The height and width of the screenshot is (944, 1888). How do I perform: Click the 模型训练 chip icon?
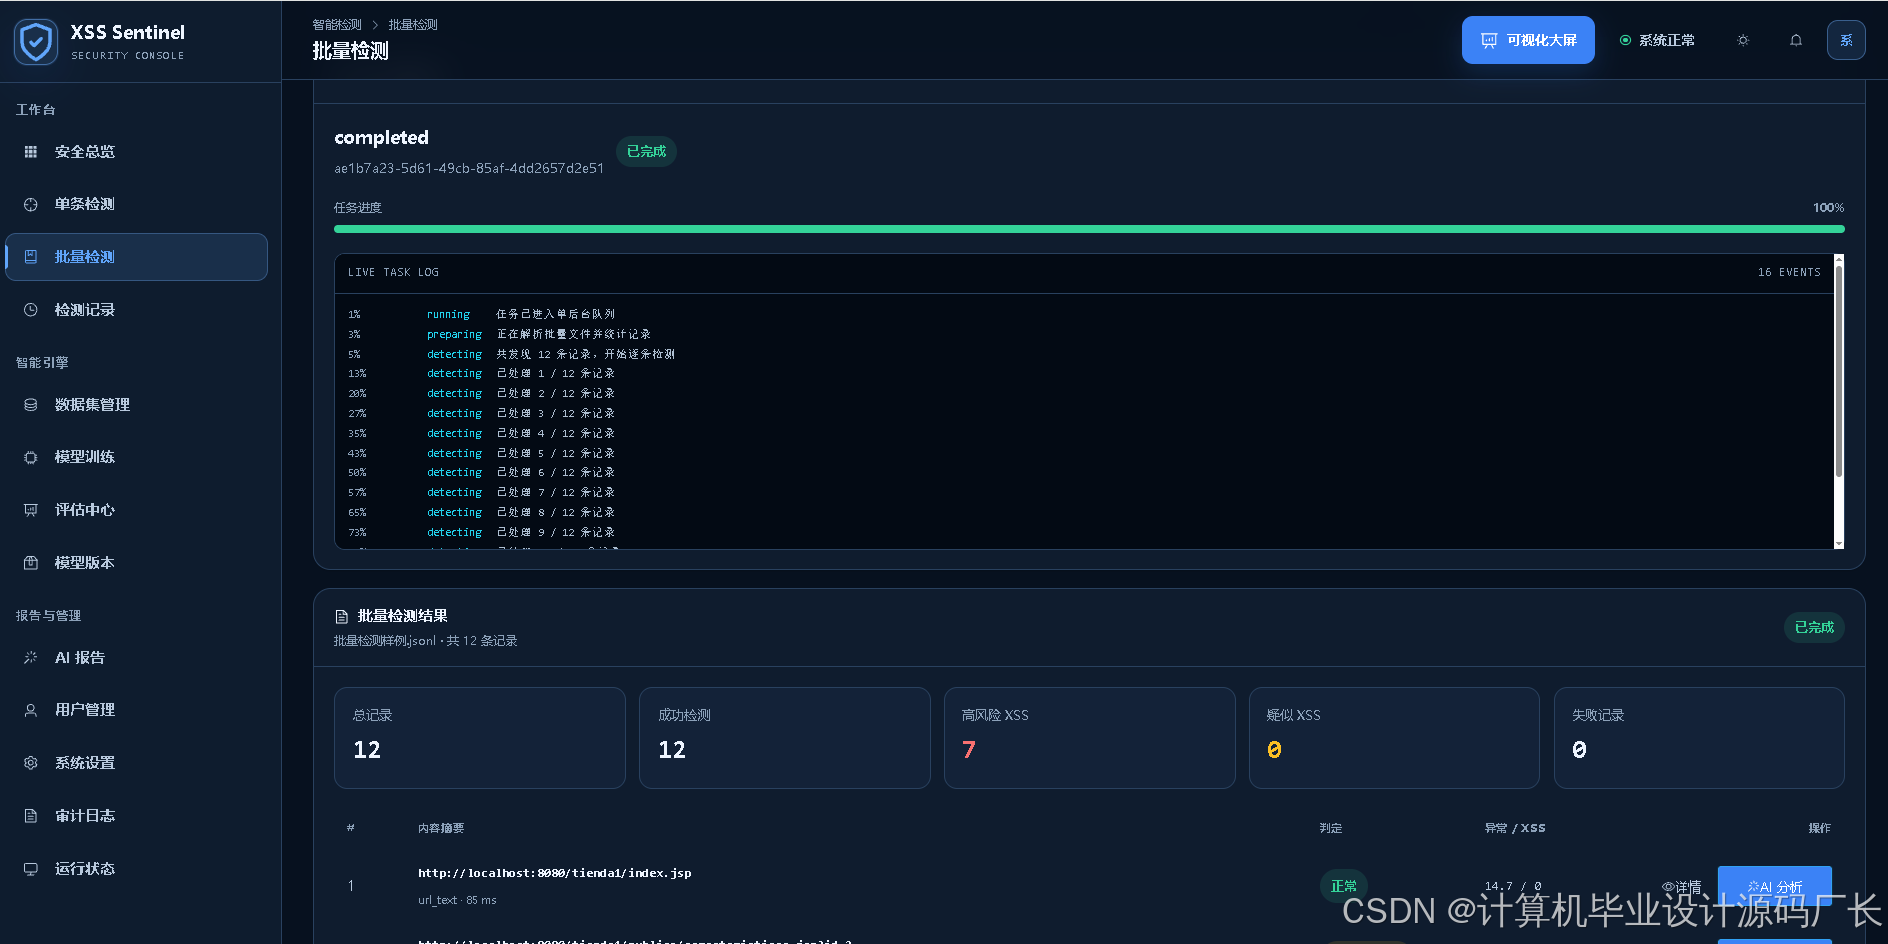[31, 457]
